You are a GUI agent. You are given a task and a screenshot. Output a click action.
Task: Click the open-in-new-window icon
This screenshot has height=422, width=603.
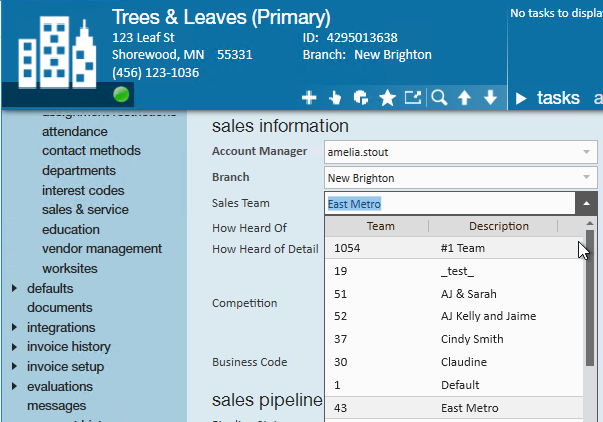point(412,97)
